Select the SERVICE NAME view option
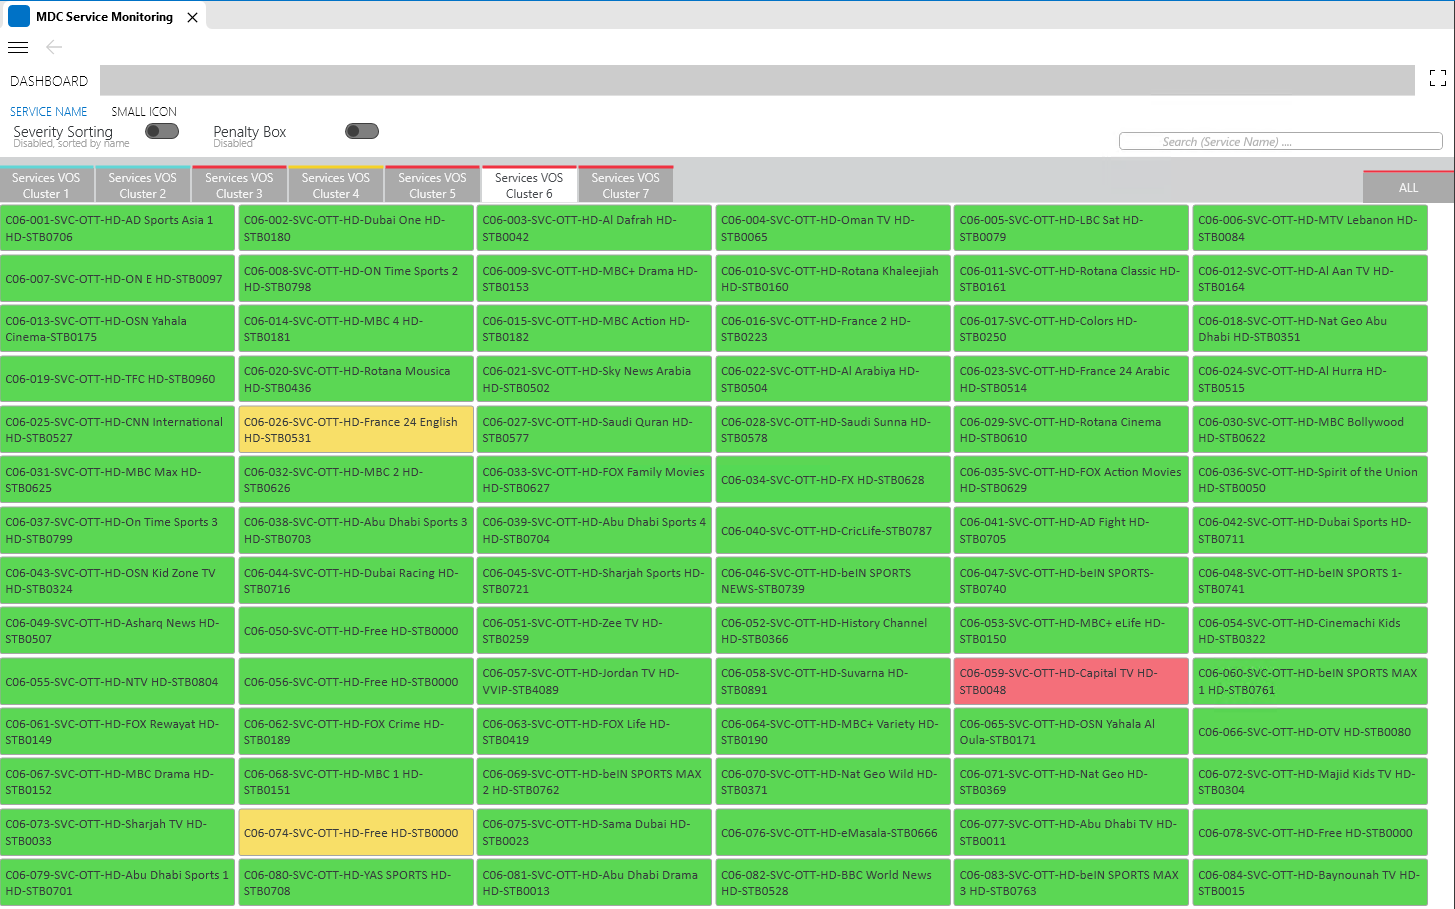 pos(49,112)
